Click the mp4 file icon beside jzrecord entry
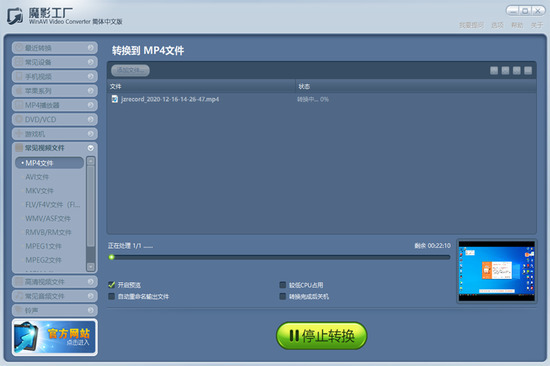 [x=115, y=99]
